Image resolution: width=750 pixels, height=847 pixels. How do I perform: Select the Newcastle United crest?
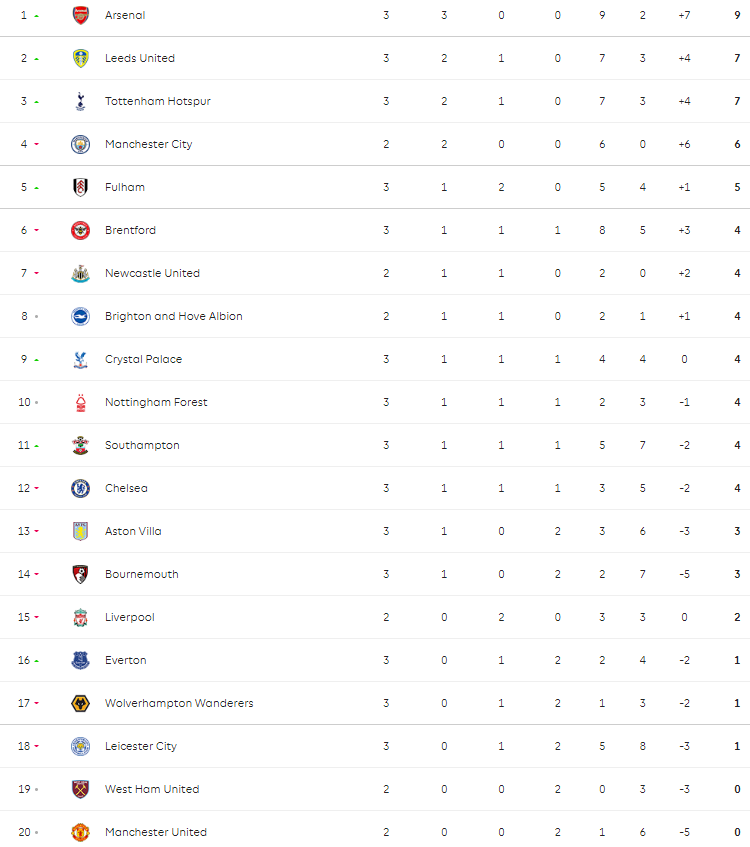[x=81, y=273]
